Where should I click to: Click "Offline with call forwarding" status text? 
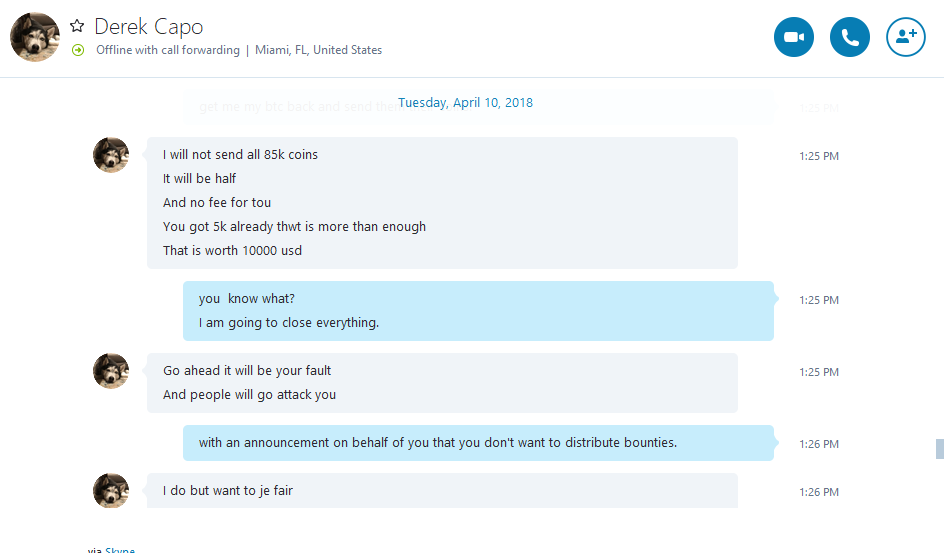[168, 50]
